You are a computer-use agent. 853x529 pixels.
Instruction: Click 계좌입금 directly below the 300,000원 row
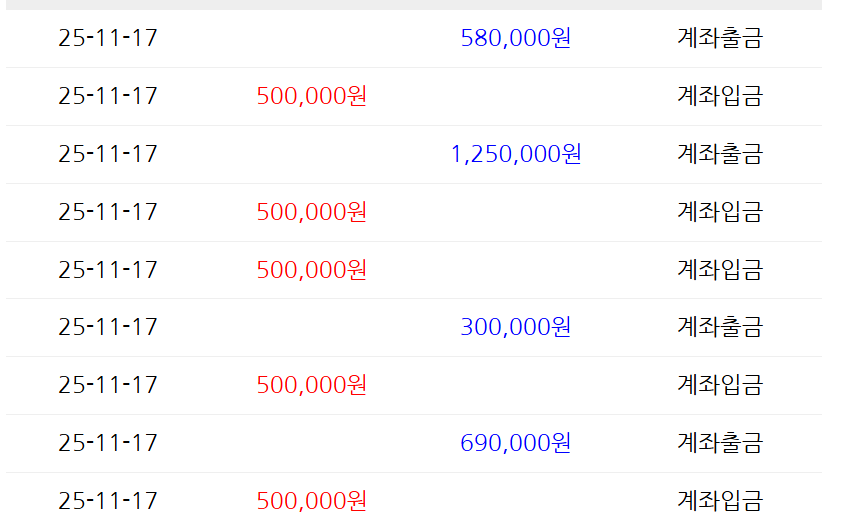pyautogui.click(x=719, y=385)
